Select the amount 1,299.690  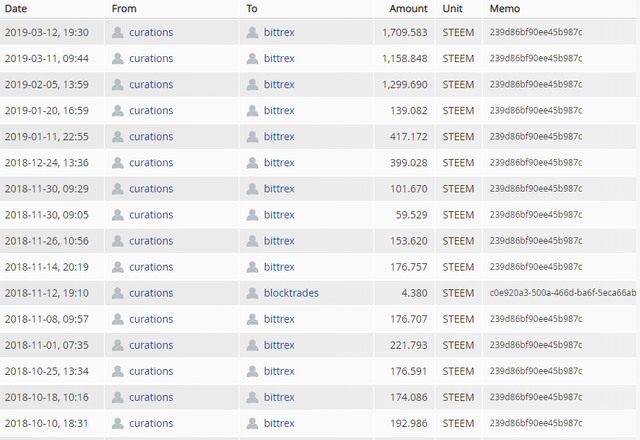tap(404, 84)
